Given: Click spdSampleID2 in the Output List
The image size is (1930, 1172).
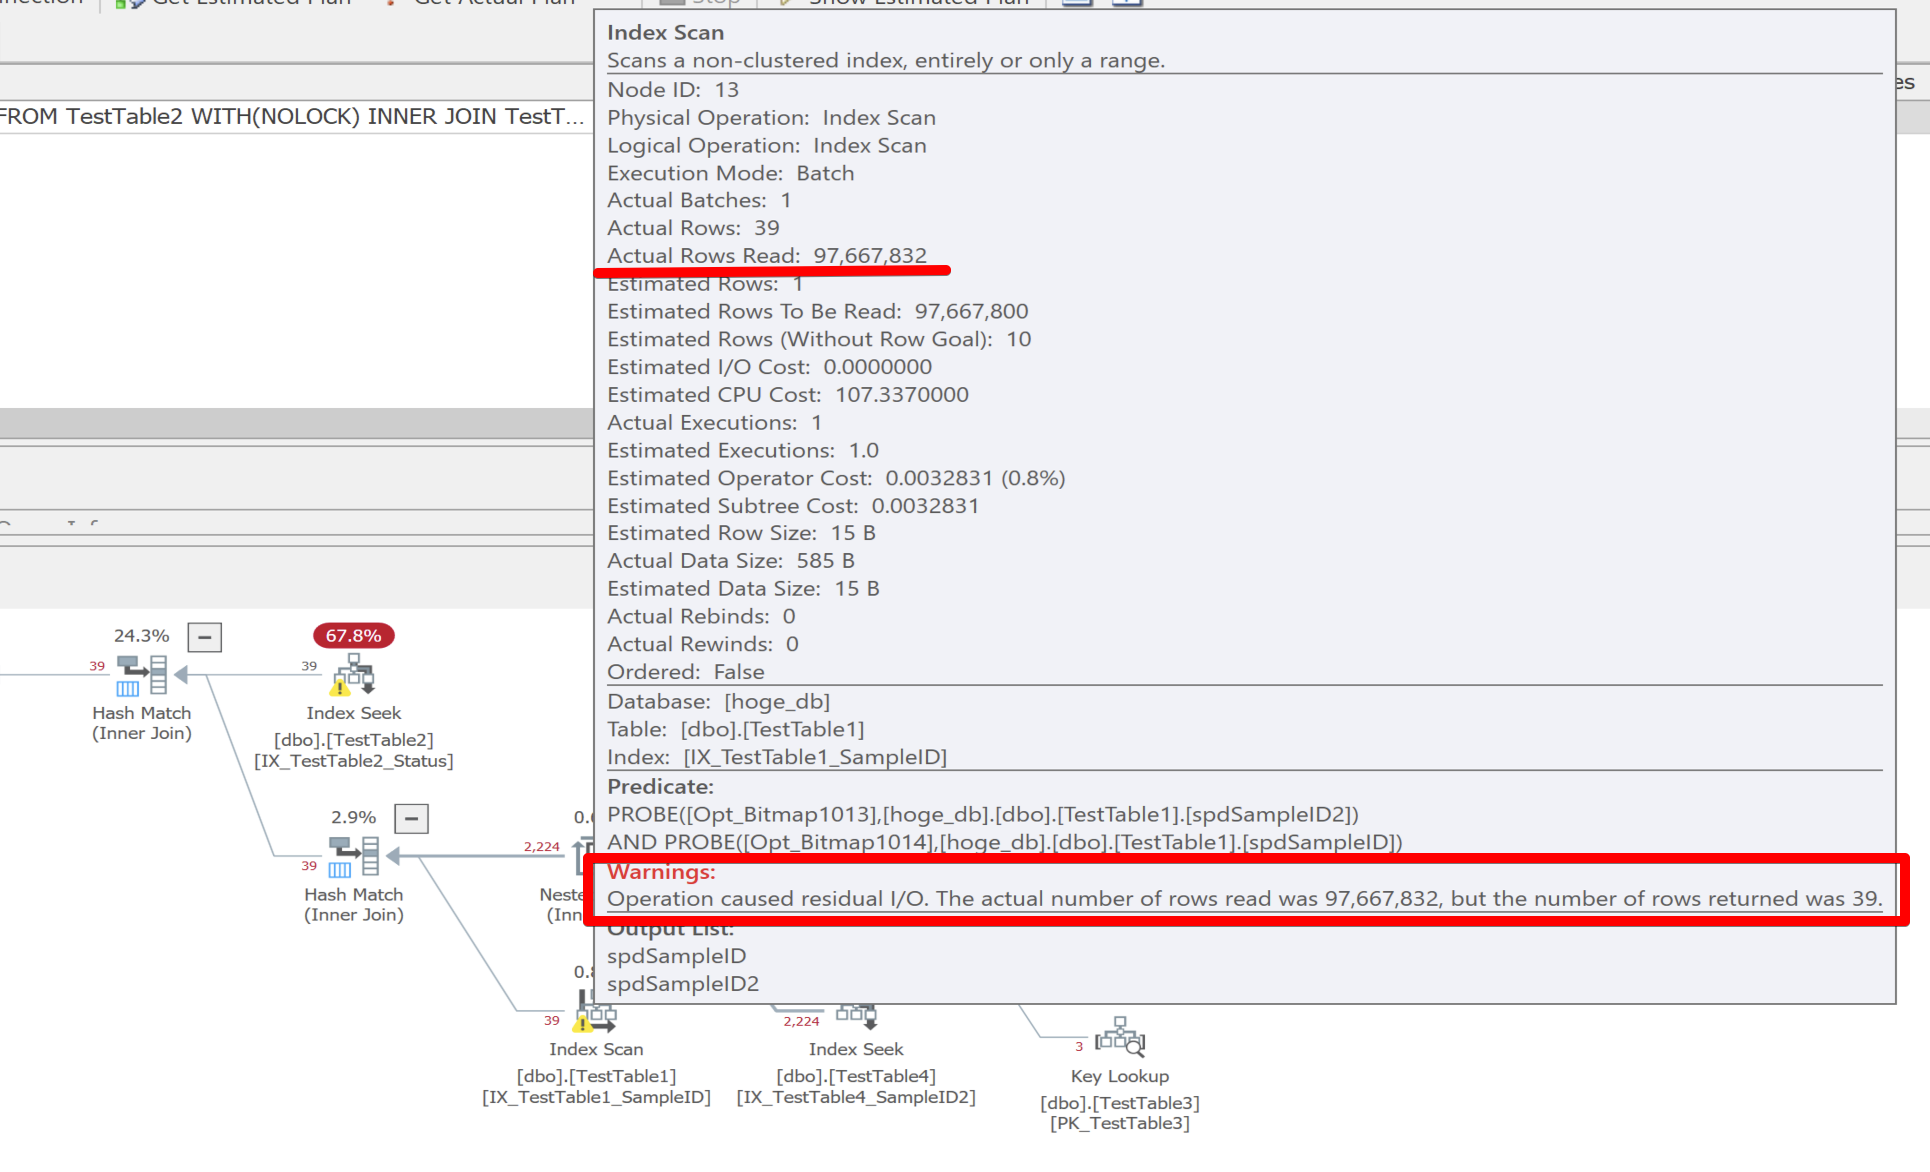Looking at the screenshot, I should click(x=683, y=984).
